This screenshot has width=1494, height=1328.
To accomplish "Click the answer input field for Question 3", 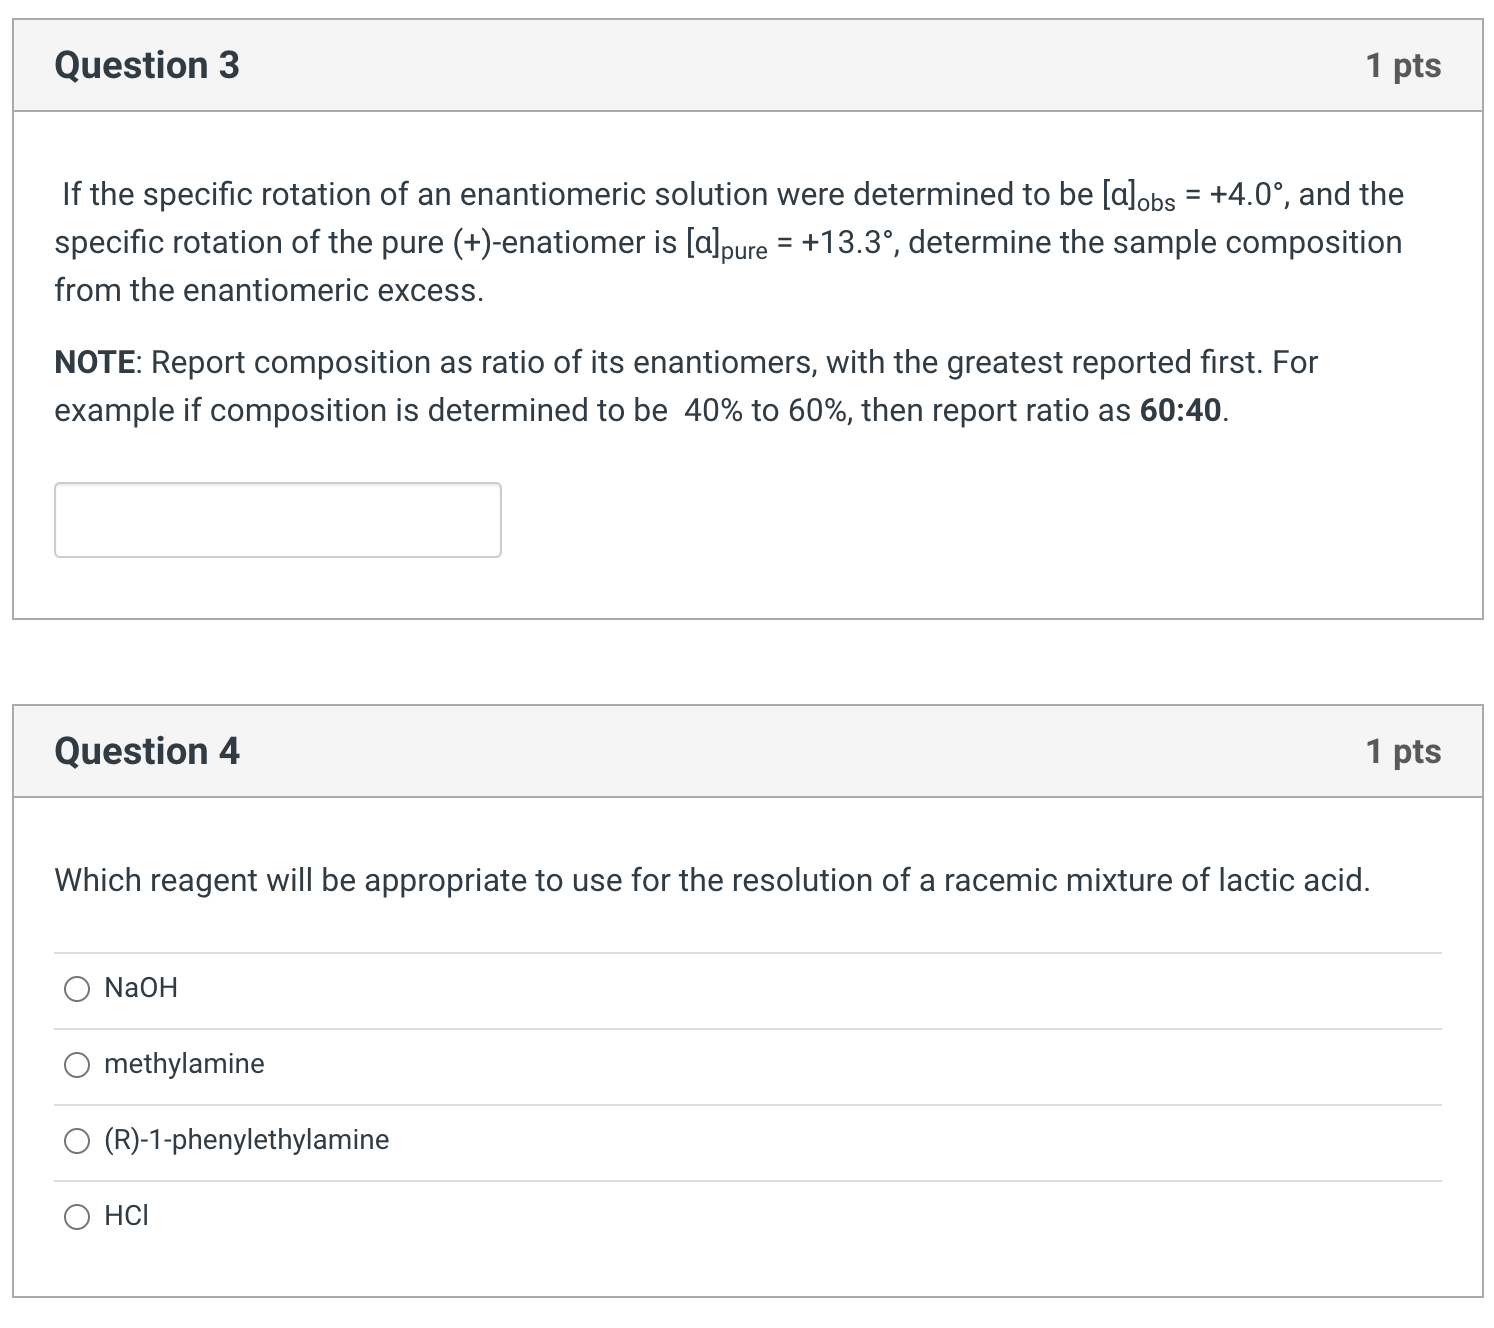I will pyautogui.click(x=277, y=519).
